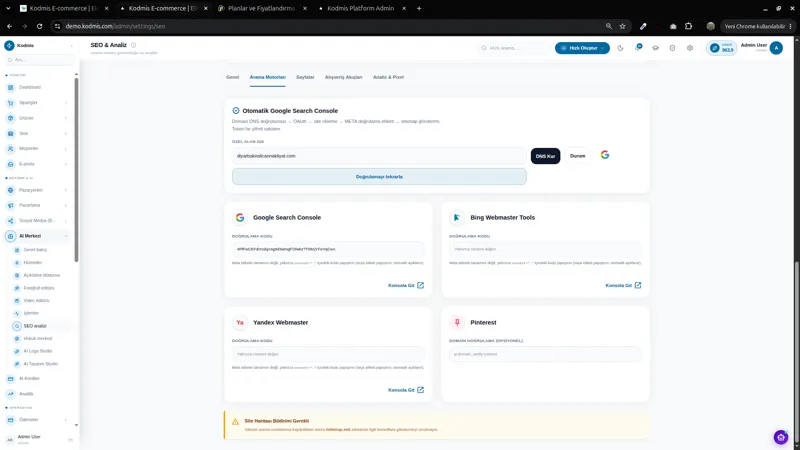The width and height of the screenshot is (800, 450).
Task: Open the purple support chat bubble
Action: pyautogui.click(x=781, y=437)
